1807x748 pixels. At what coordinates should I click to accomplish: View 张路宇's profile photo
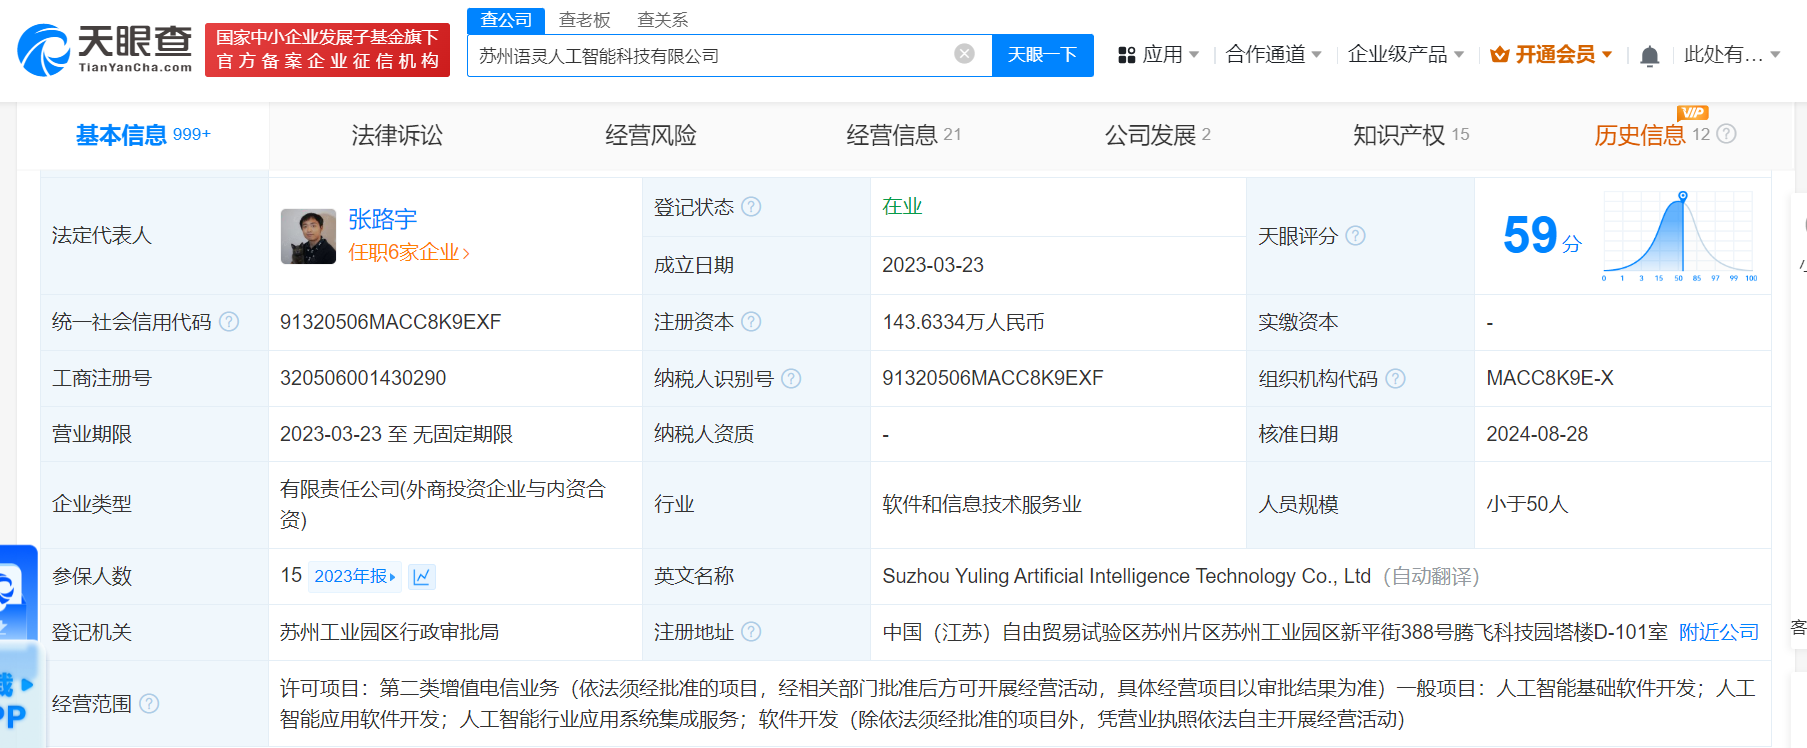point(308,237)
